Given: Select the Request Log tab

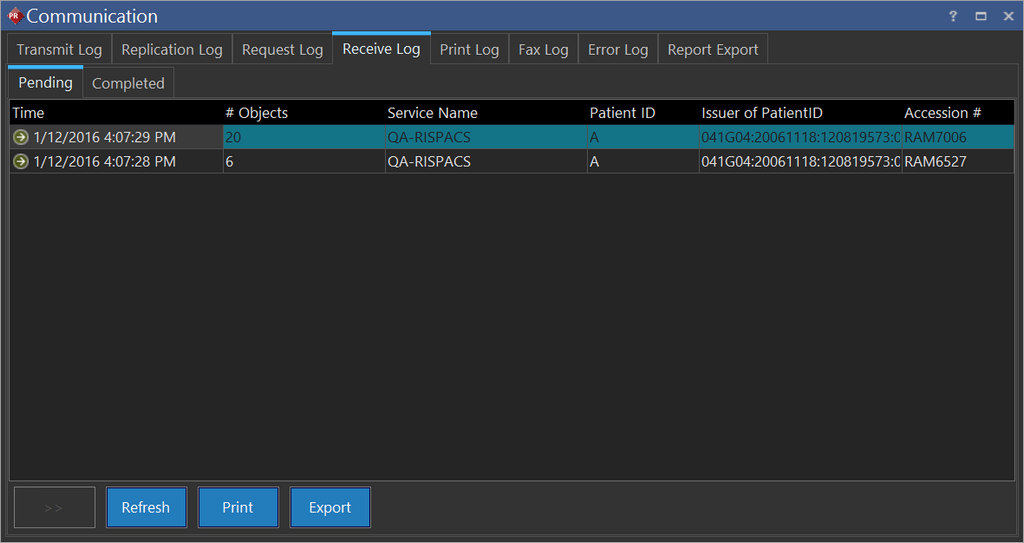Looking at the screenshot, I should [282, 50].
